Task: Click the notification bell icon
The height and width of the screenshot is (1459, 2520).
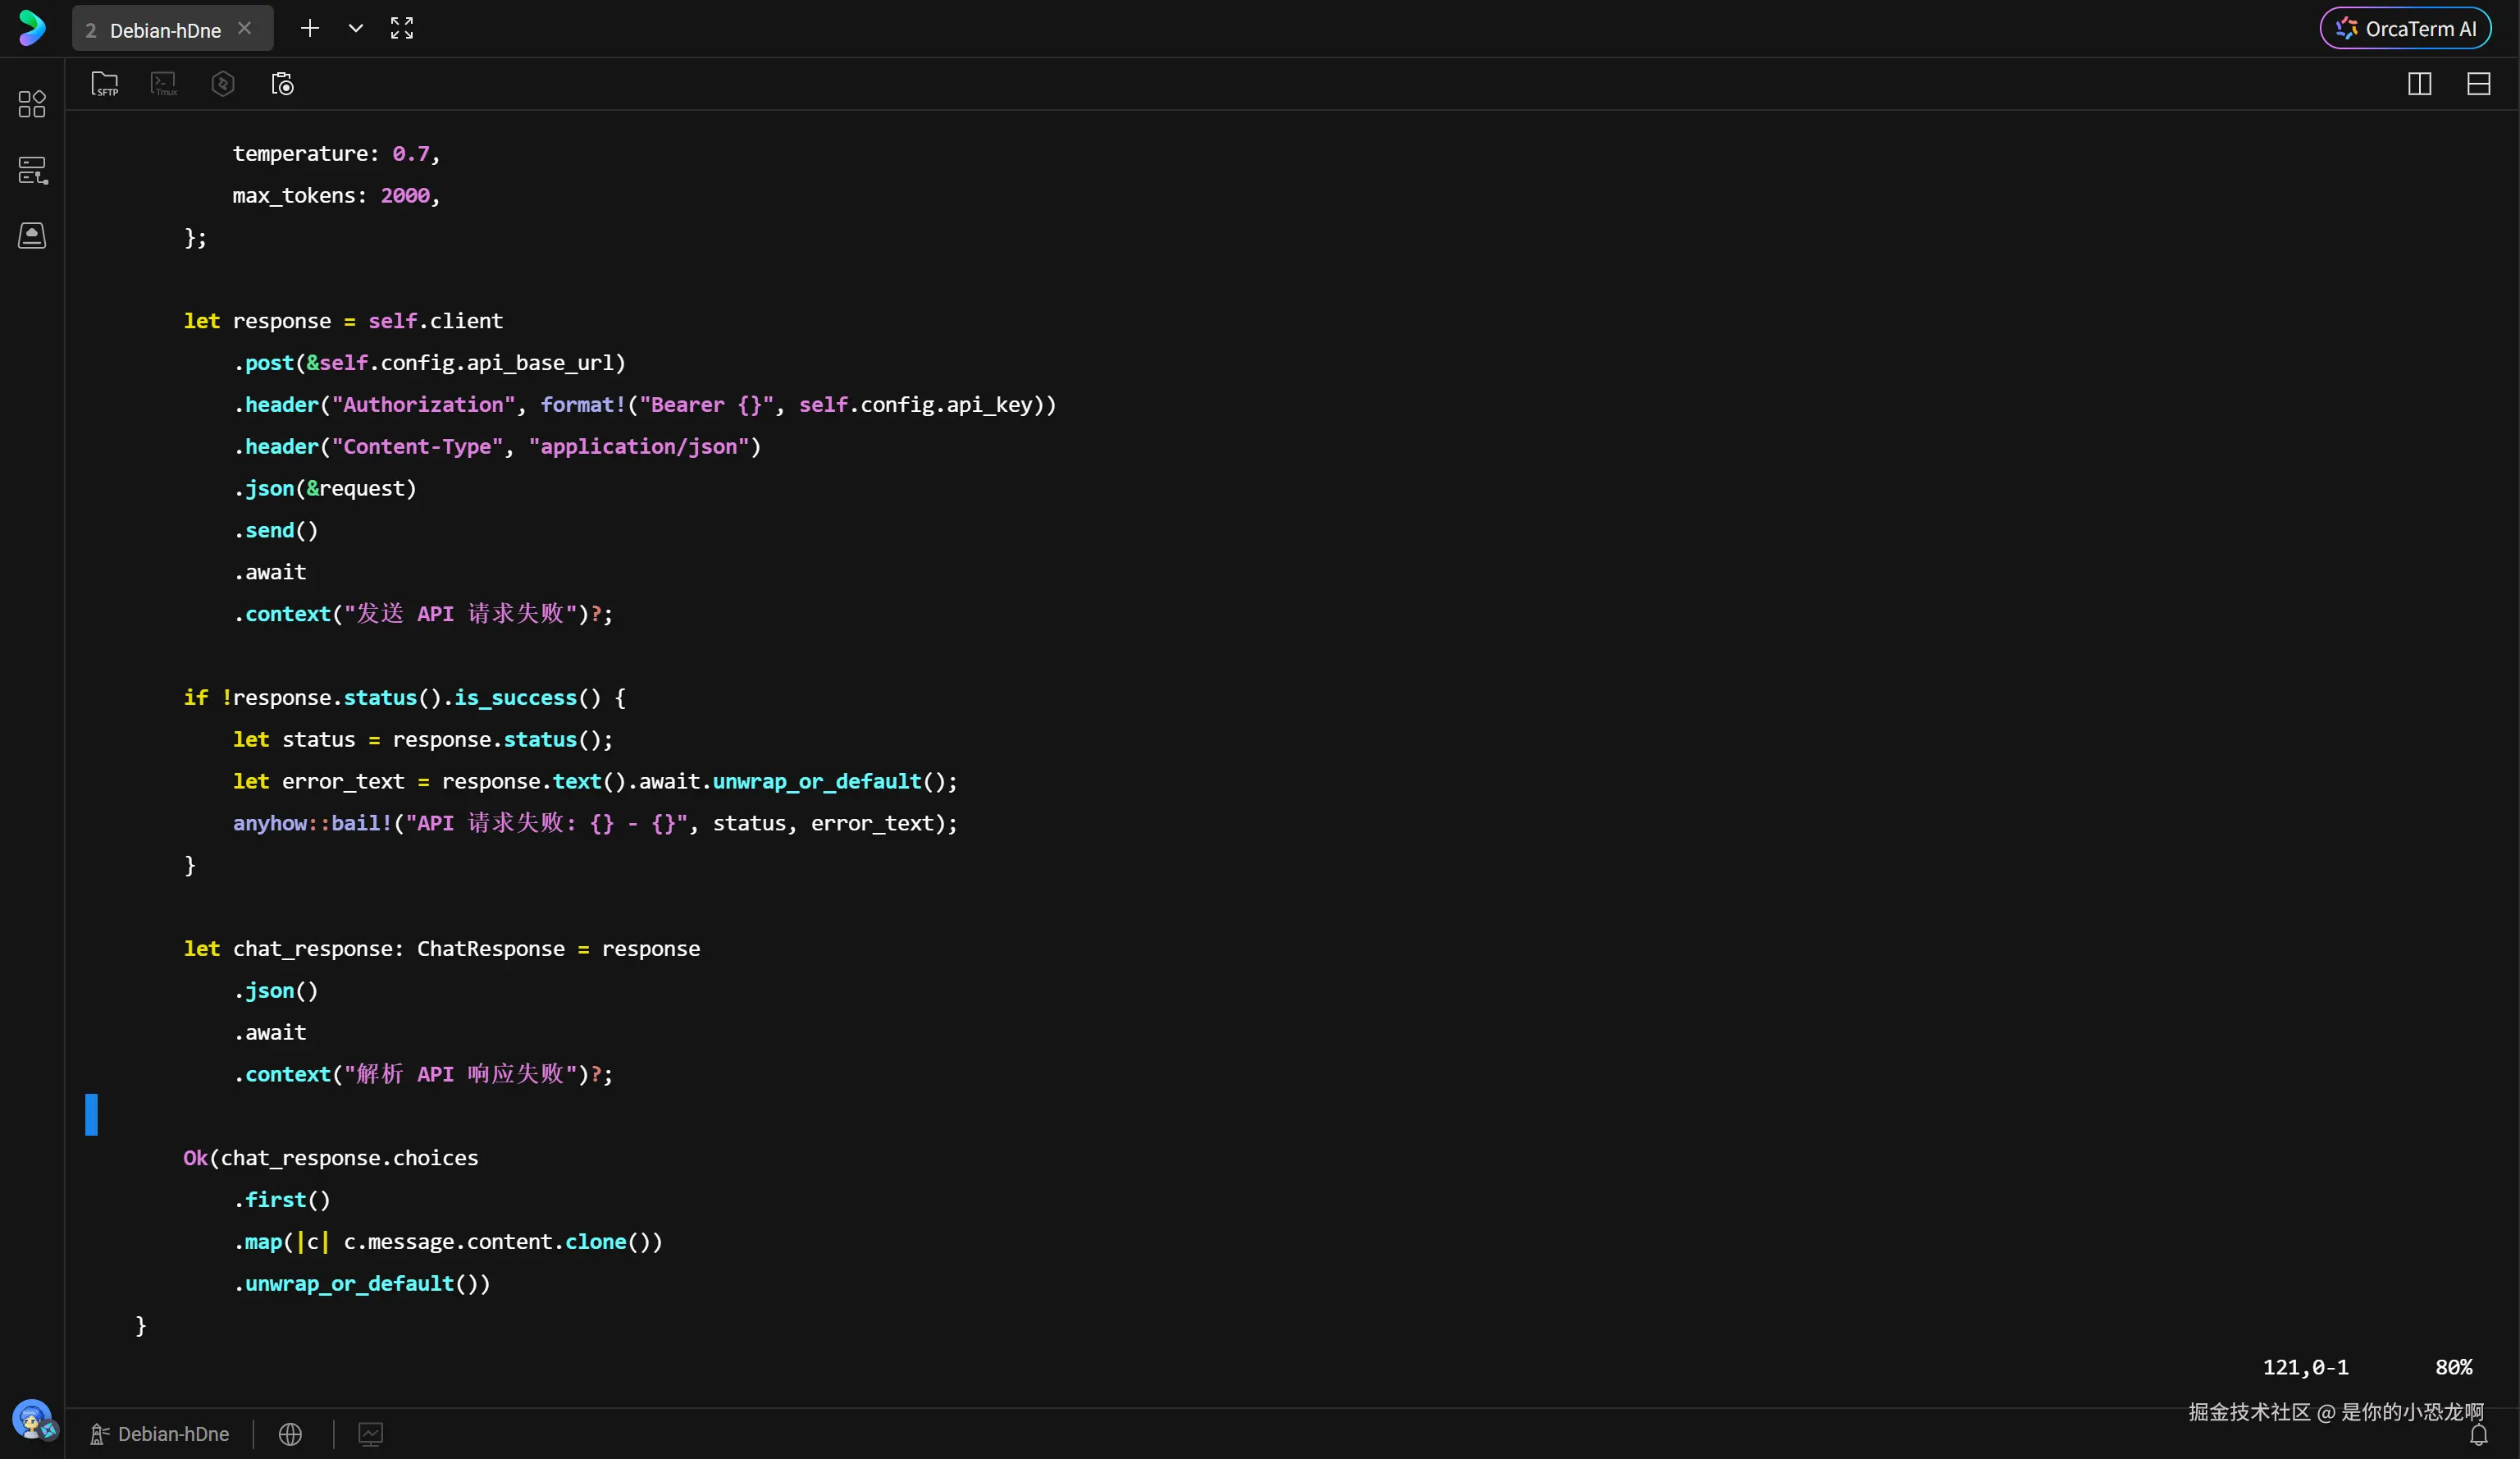Action: point(2478,1436)
